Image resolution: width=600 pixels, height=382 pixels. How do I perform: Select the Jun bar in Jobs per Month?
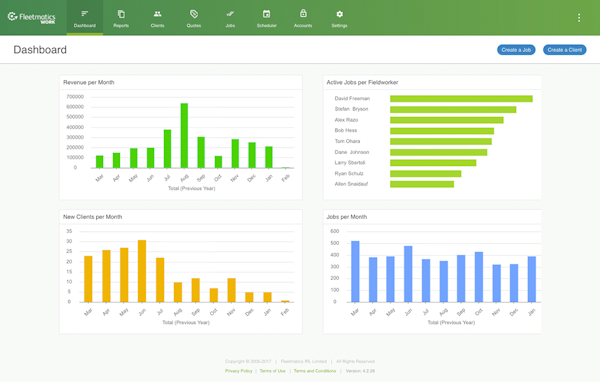point(408,274)
